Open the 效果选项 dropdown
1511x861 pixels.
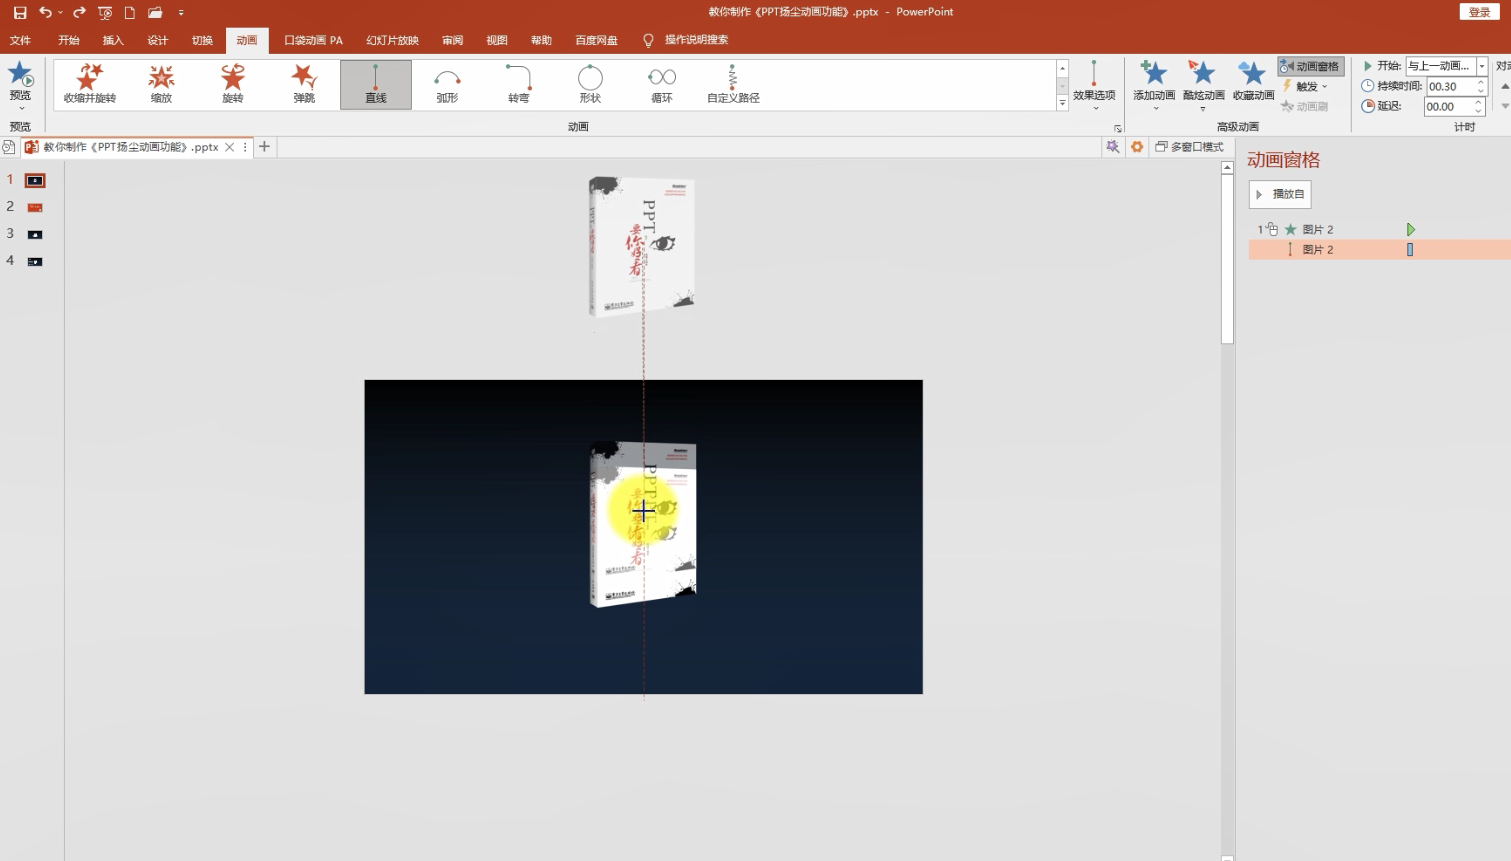coord(1094,84)
